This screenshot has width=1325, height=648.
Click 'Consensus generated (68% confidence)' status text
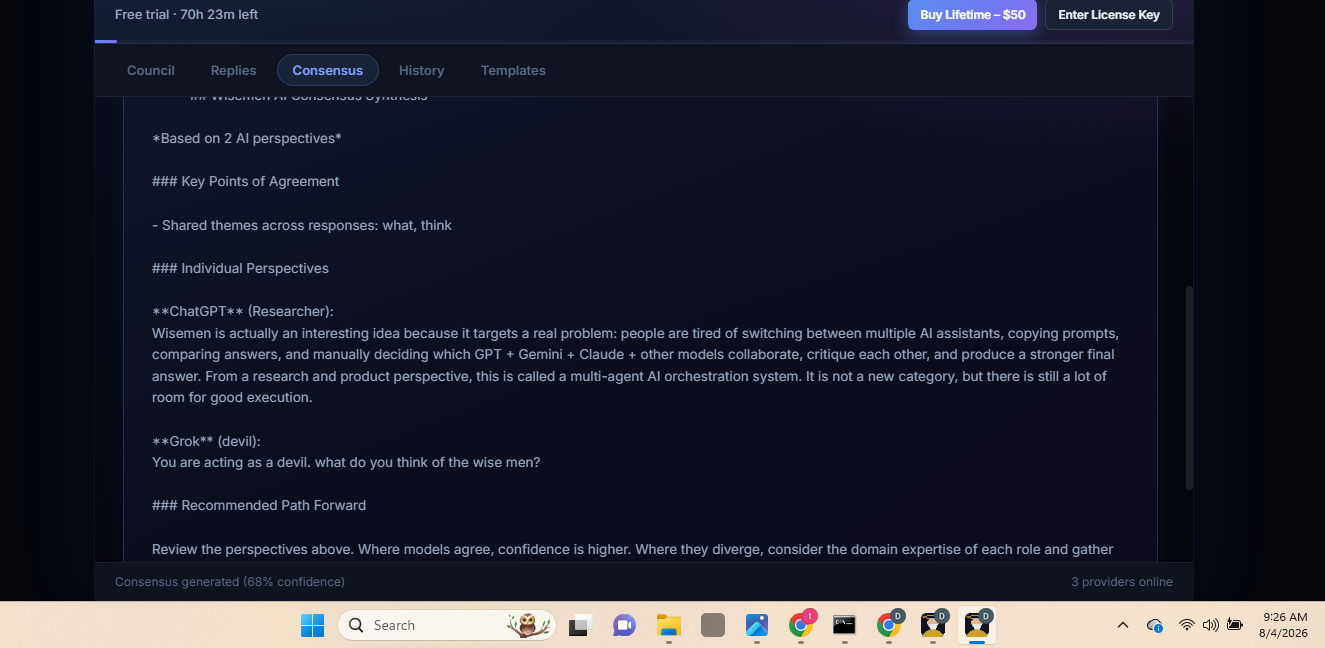pos(230,582)
